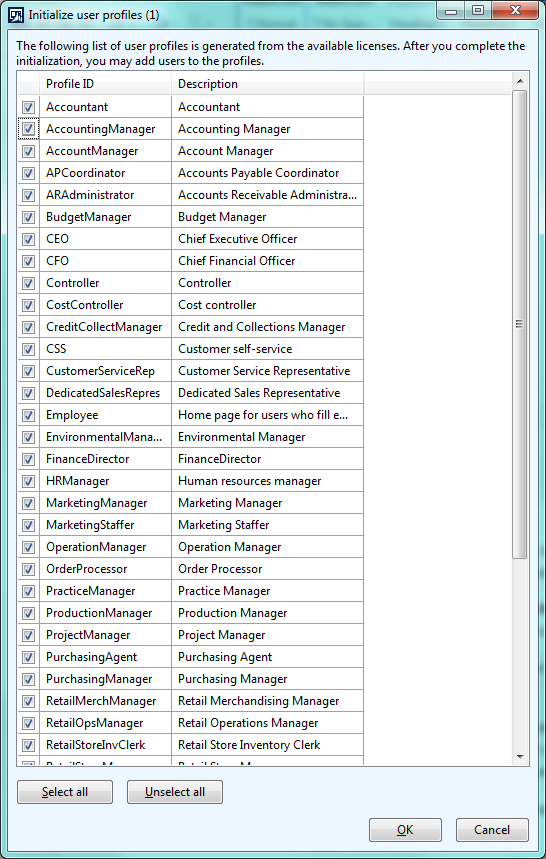Minimize the Initialize user profiles window

(452, 10)
